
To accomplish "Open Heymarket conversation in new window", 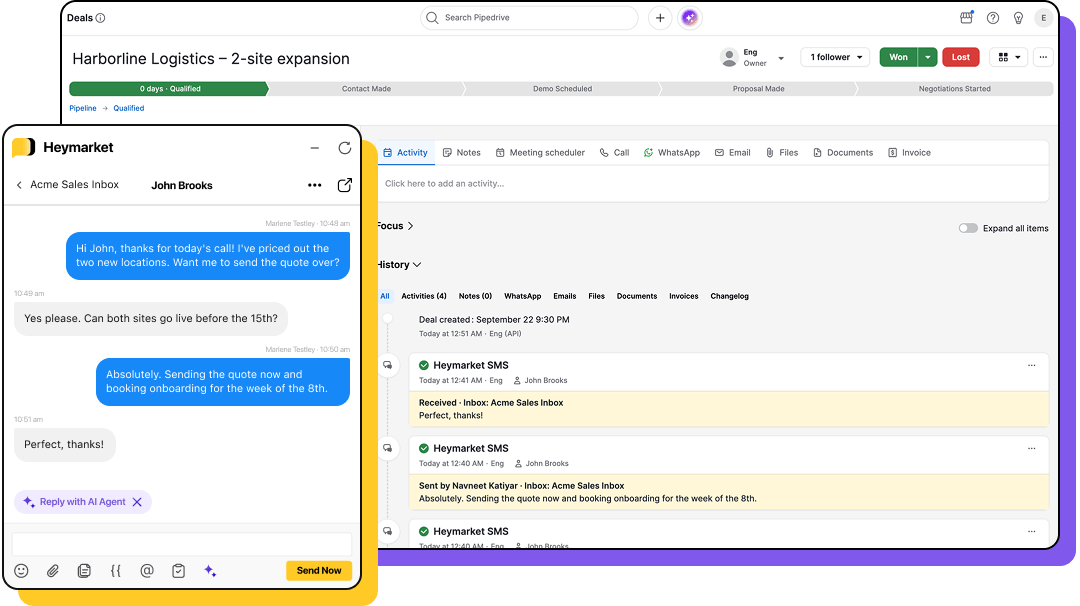I will [344, 185].
